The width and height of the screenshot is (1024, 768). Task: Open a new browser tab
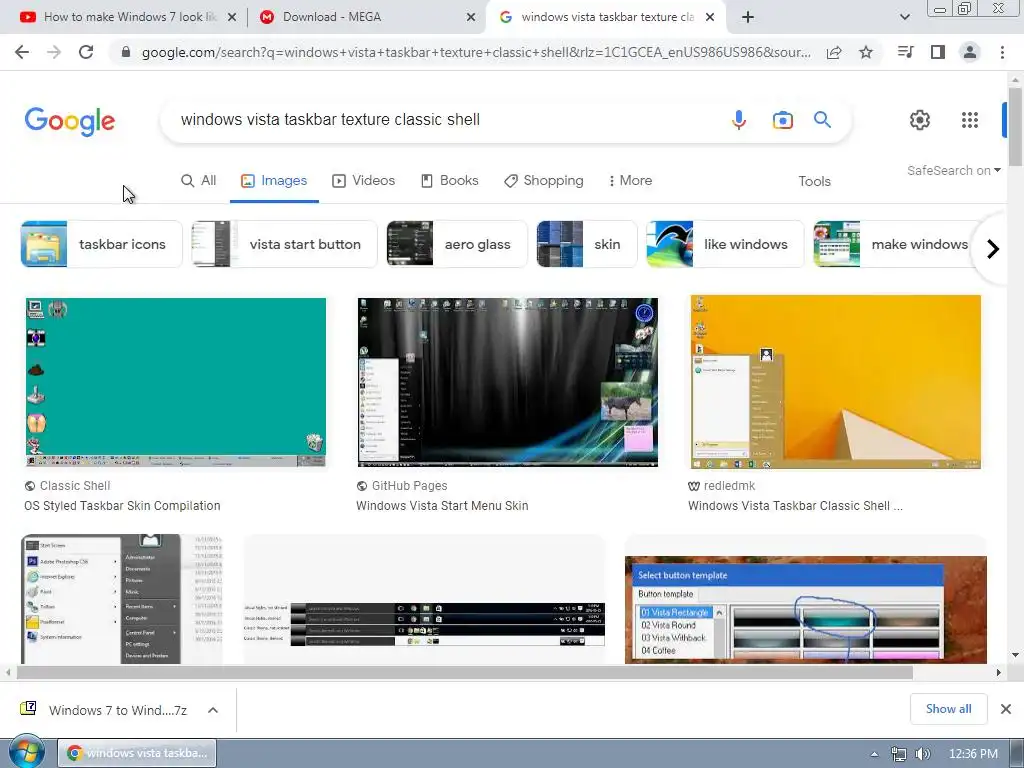coord(748,17)
